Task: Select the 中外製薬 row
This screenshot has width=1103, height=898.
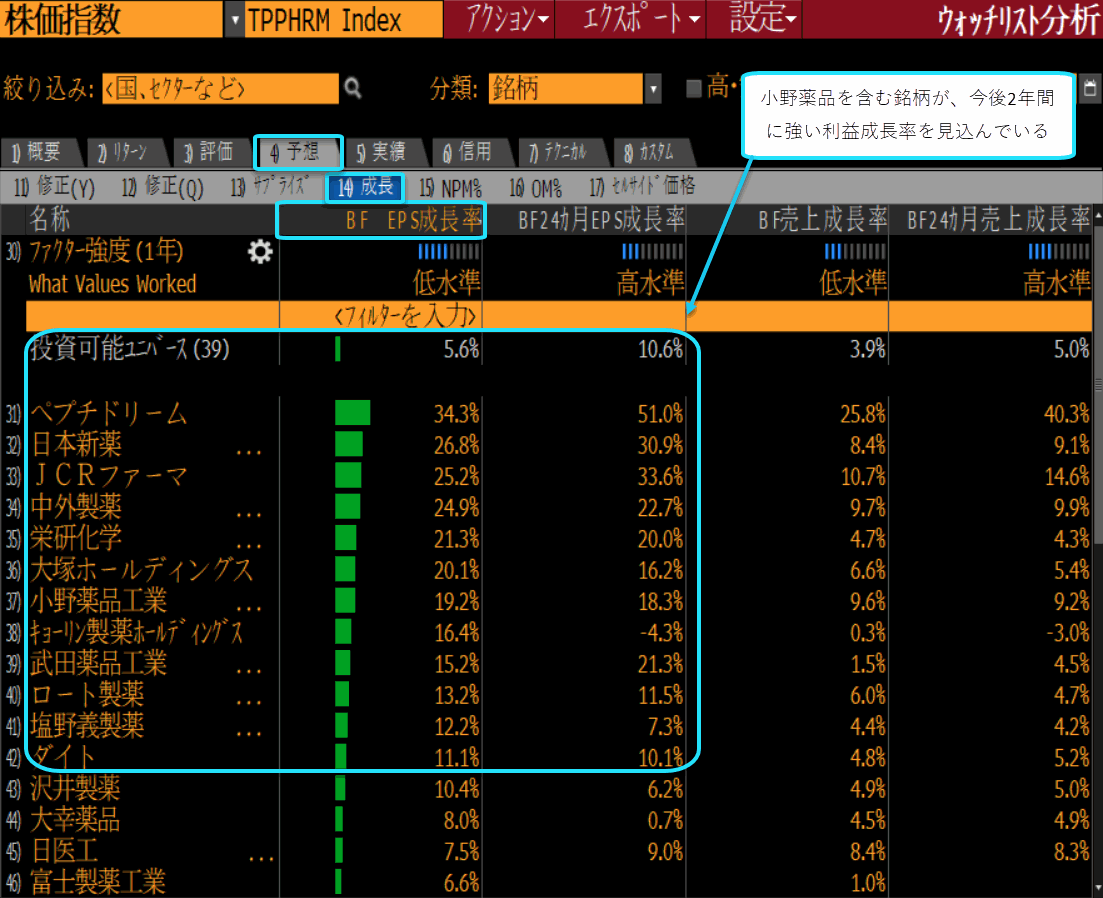Action: click(549, 507)
